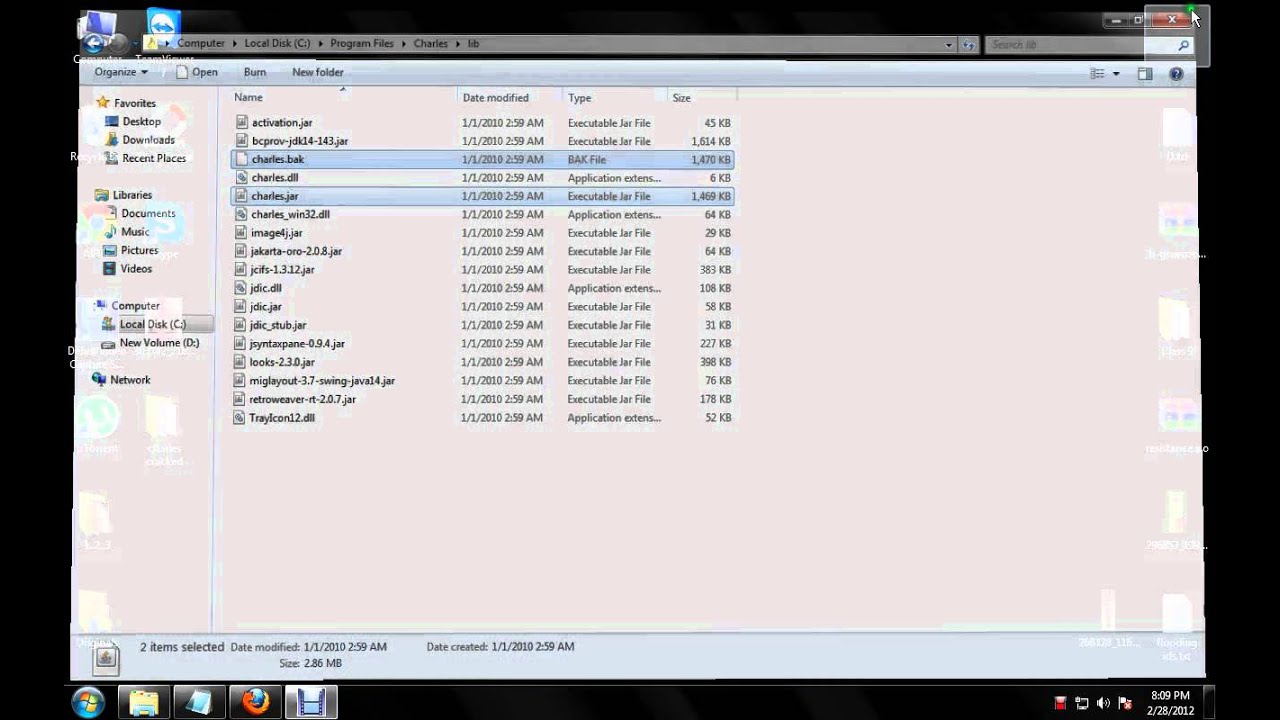
Task: Select the looks-2.3.0.jar file name
Action: (282, 362)
